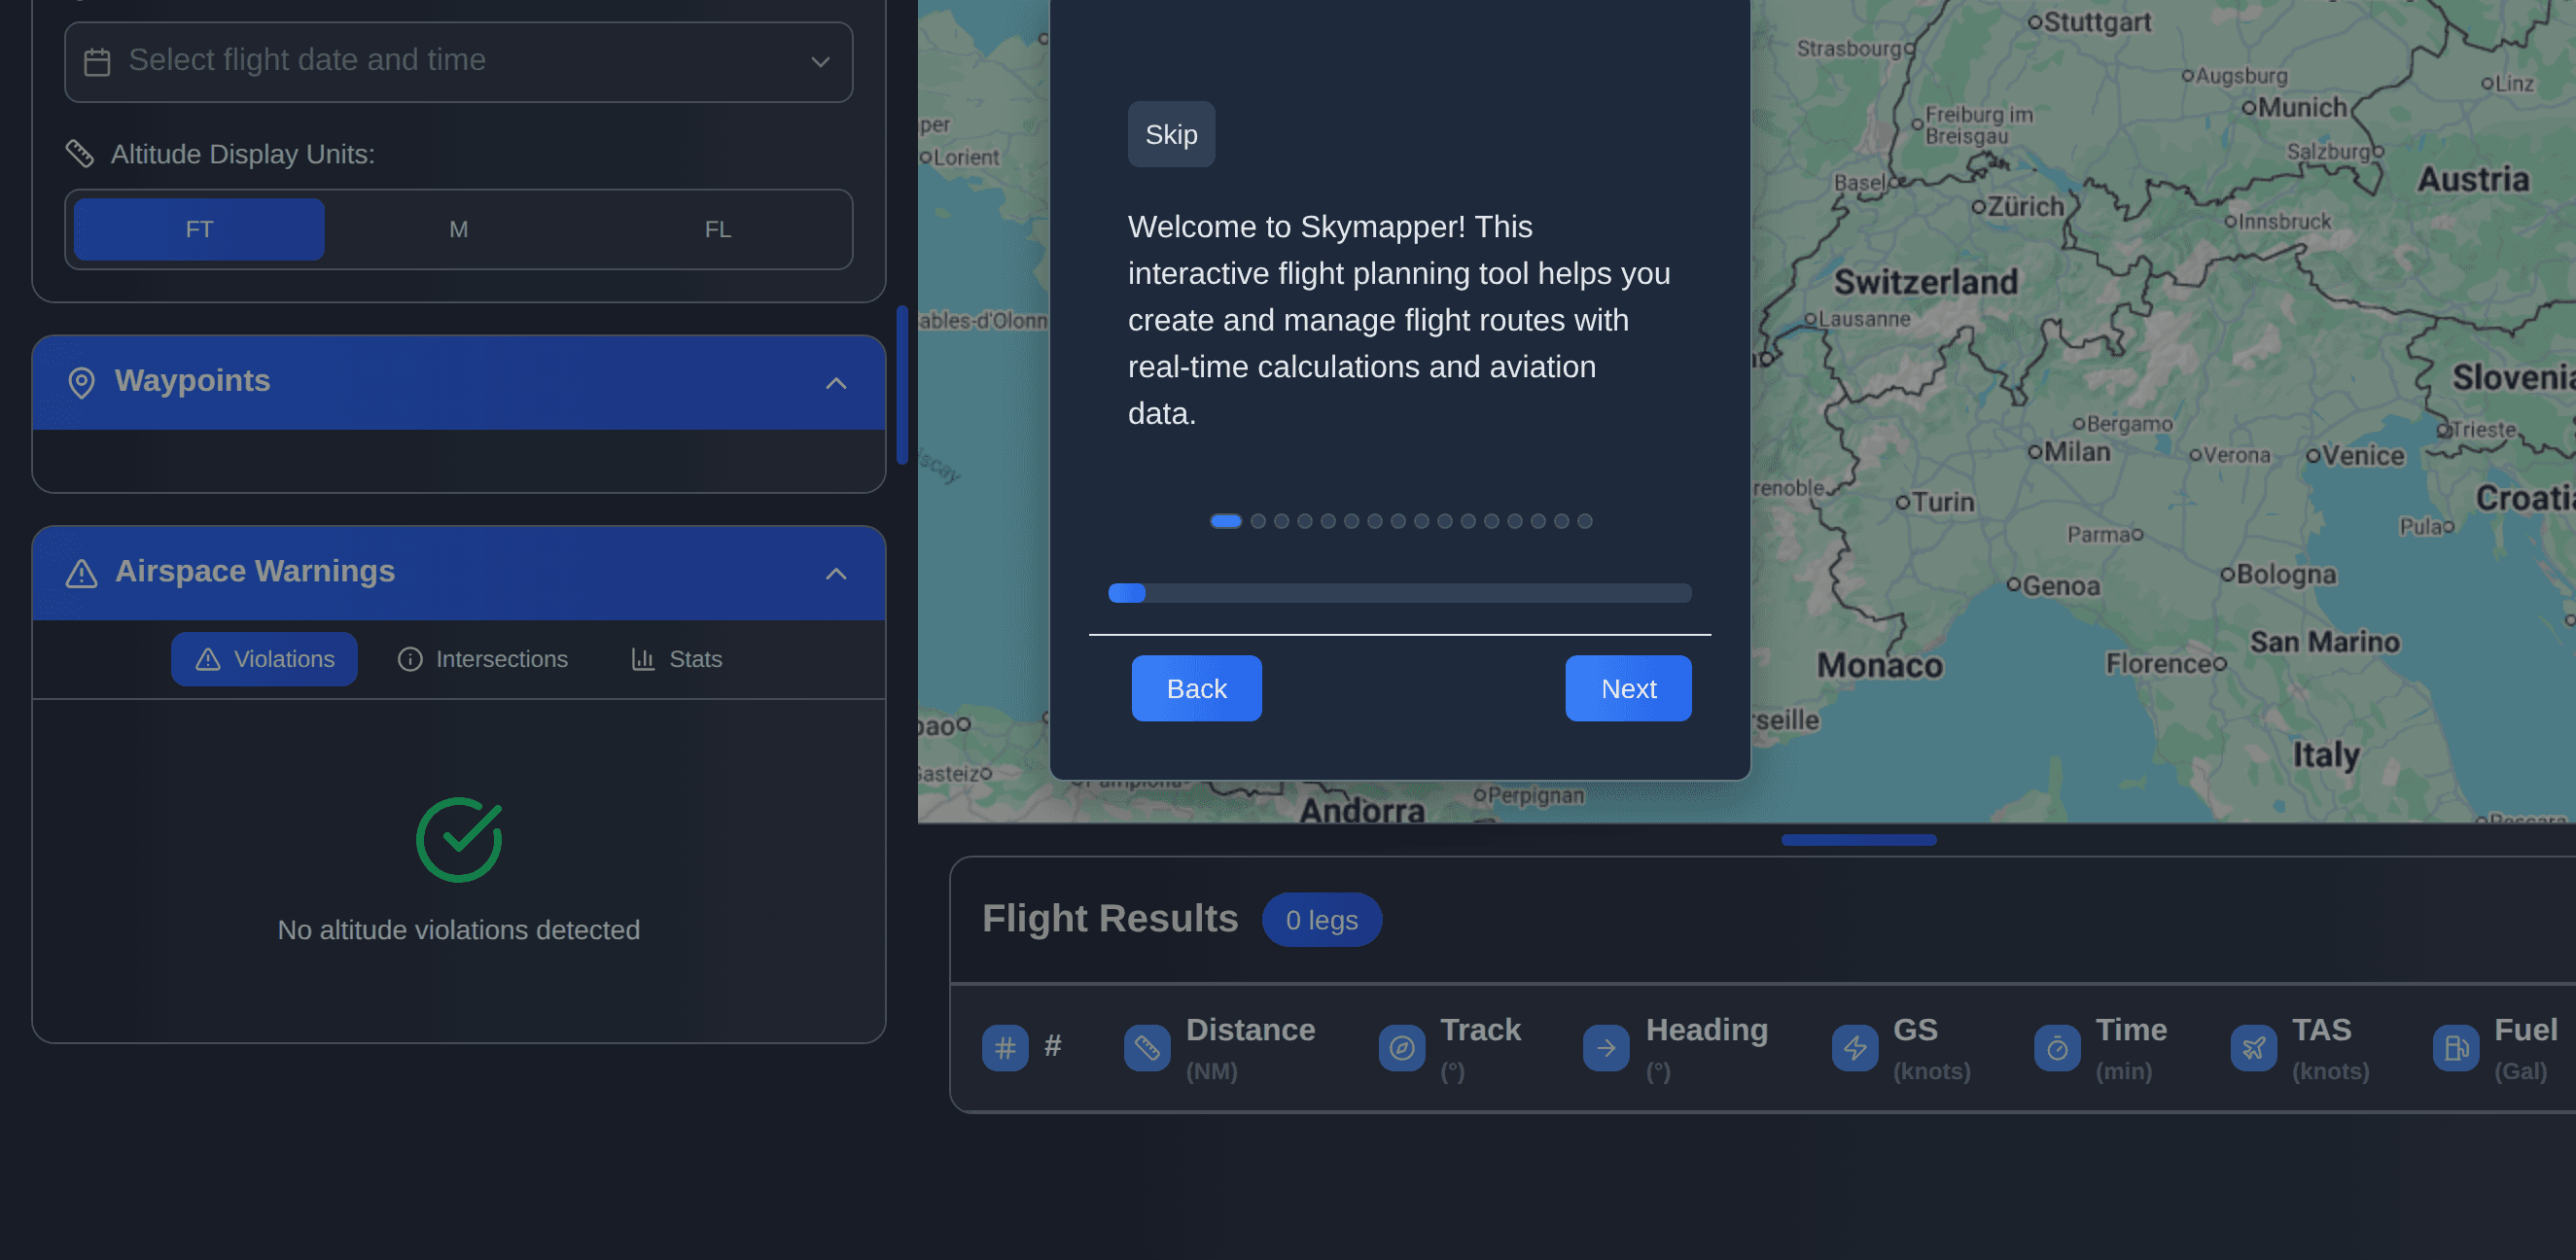Click the Waypoints header title
Image resolution: width=2576 pixels, height=1260 pixels.
192,381
